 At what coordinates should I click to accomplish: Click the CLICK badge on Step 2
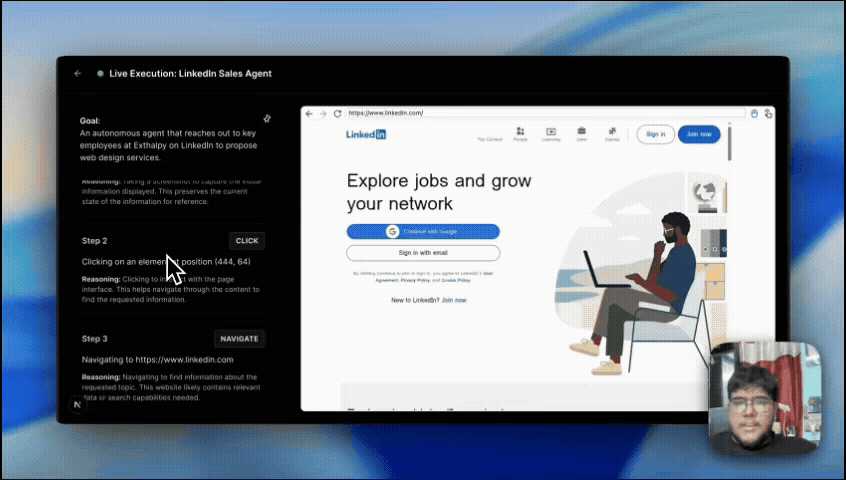tap(247, 241)
